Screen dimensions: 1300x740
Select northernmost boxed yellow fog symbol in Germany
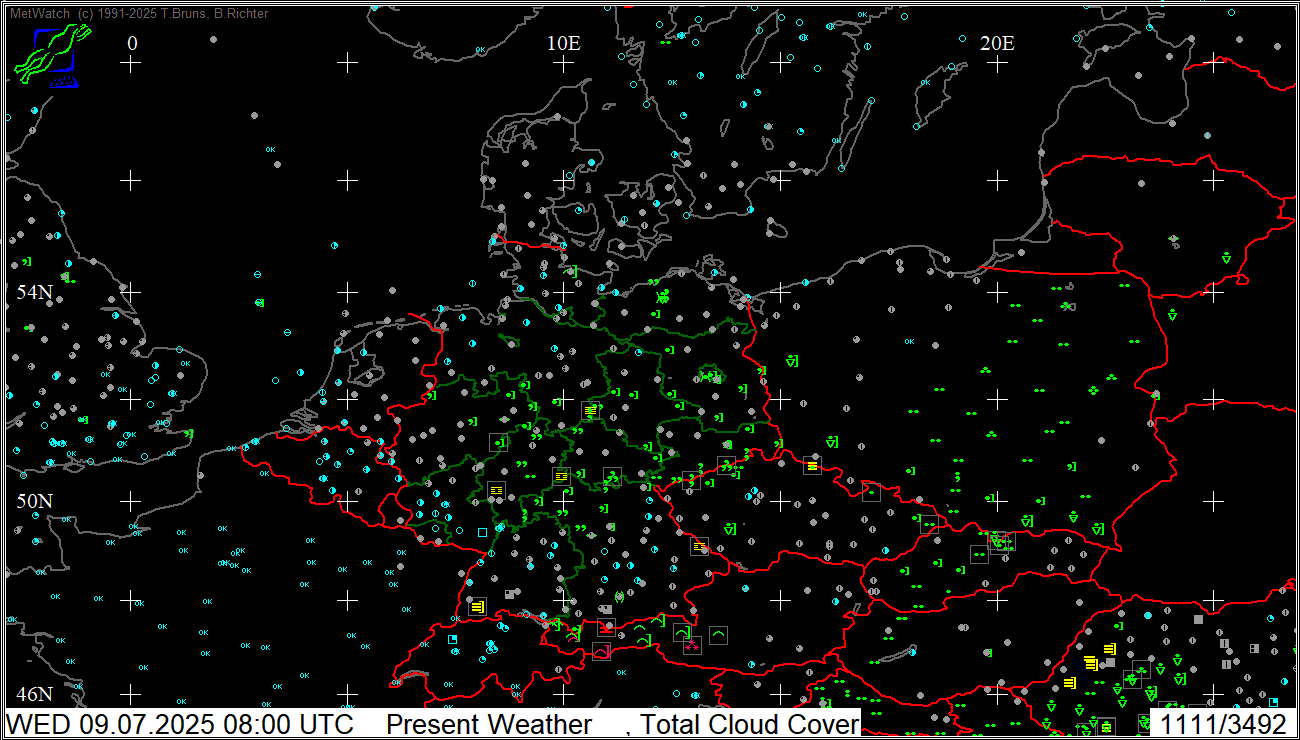click(590, 410)
